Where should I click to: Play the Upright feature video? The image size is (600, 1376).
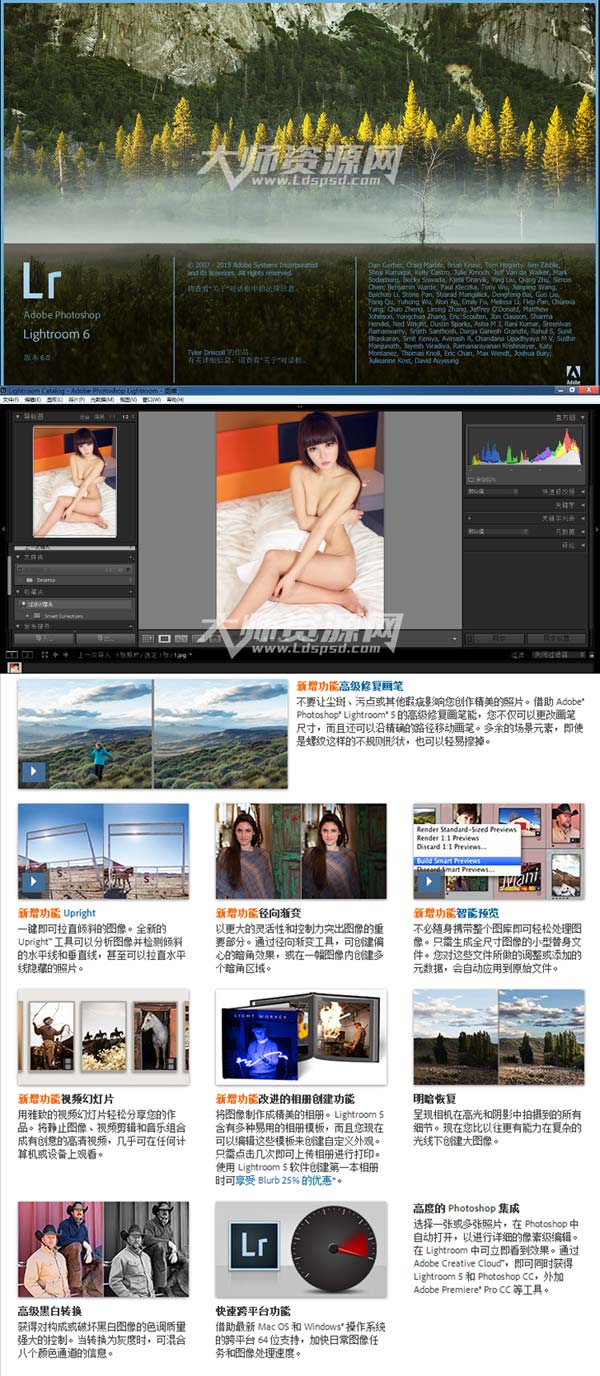[x=34, y=882]
